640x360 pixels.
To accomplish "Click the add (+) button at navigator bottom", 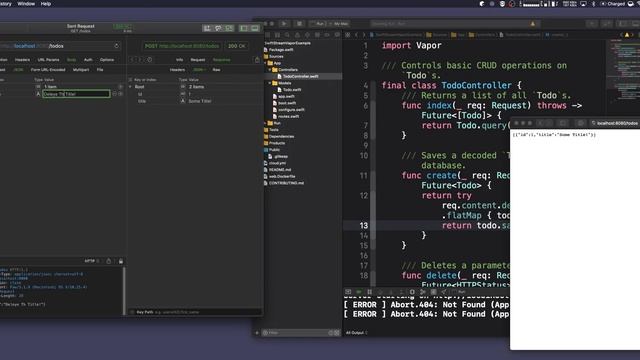I will point(257,333).
